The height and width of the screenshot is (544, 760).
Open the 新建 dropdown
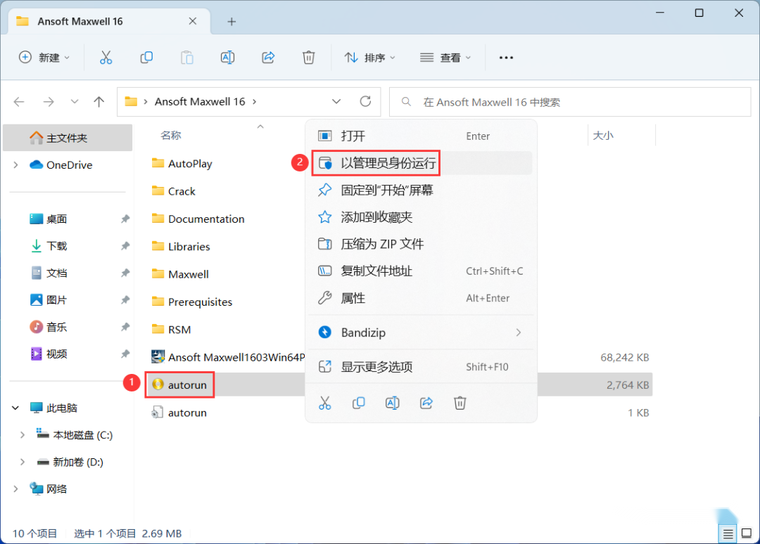(45, 58)
